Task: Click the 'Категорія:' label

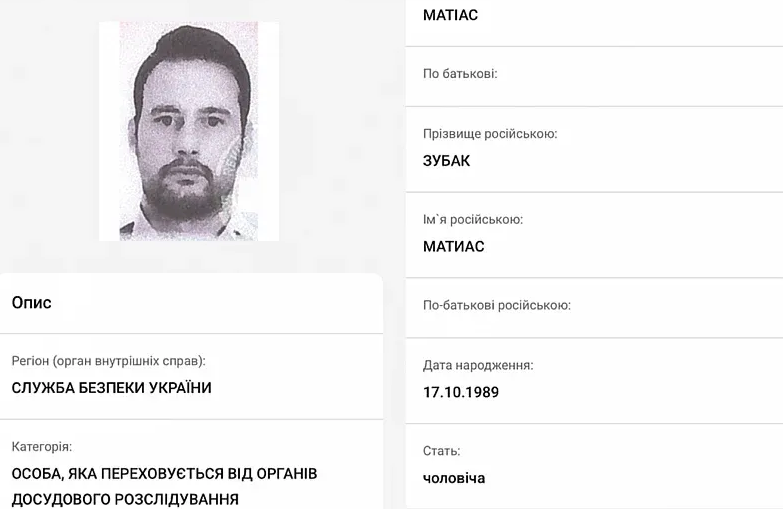Action: 42,447
